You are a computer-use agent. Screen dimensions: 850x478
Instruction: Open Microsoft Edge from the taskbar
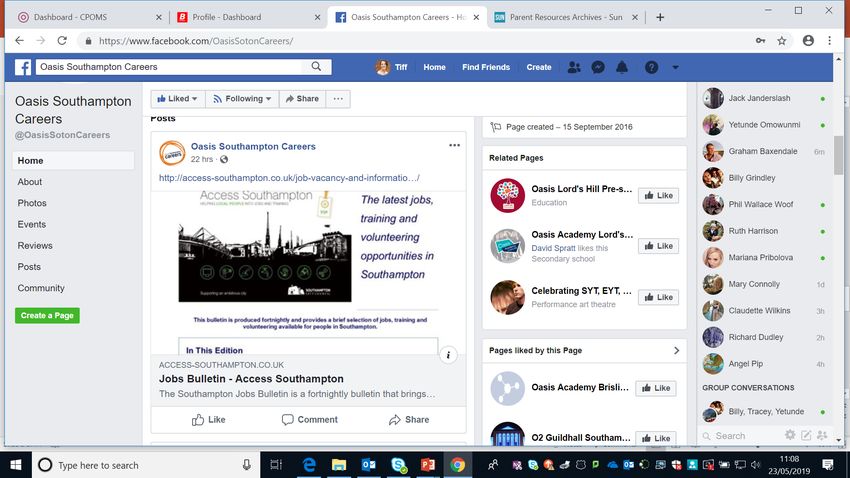(309, 465)
